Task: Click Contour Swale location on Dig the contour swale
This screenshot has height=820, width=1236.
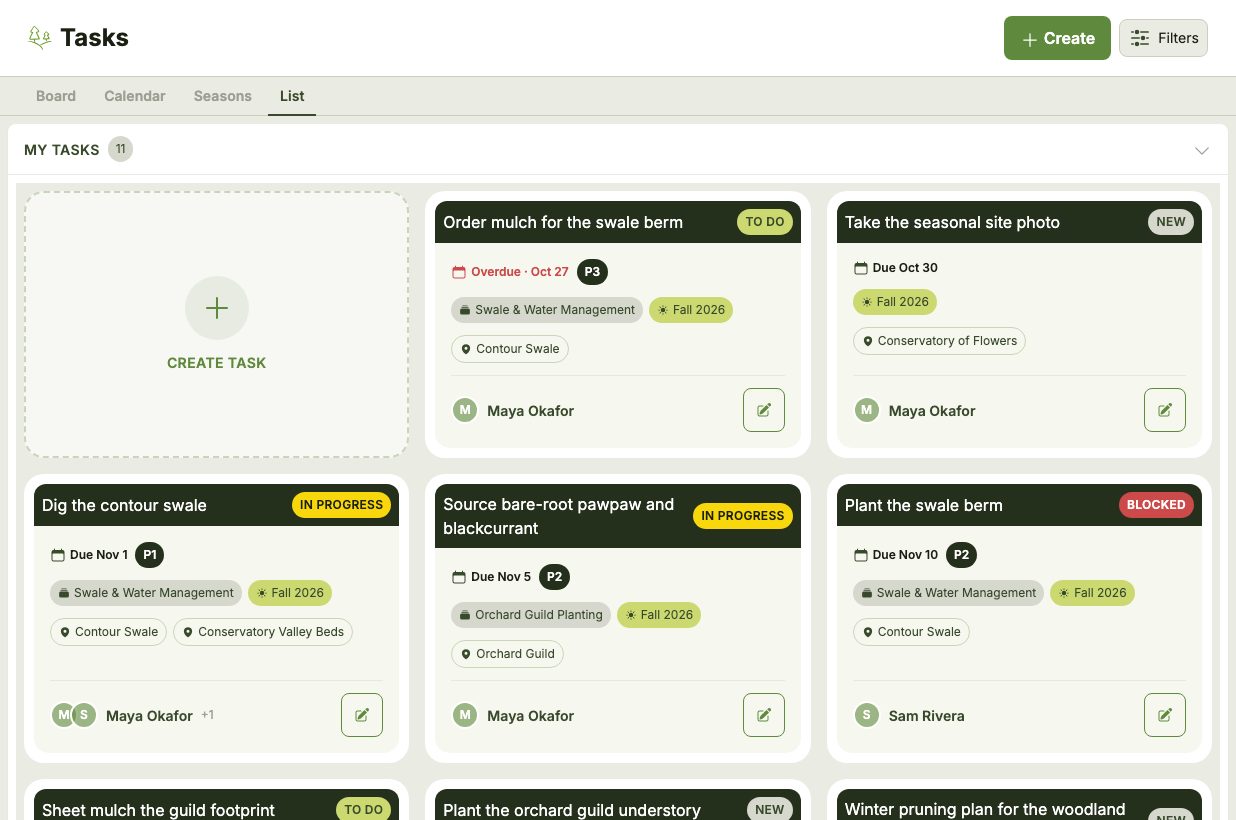Action: coord(109,632)
